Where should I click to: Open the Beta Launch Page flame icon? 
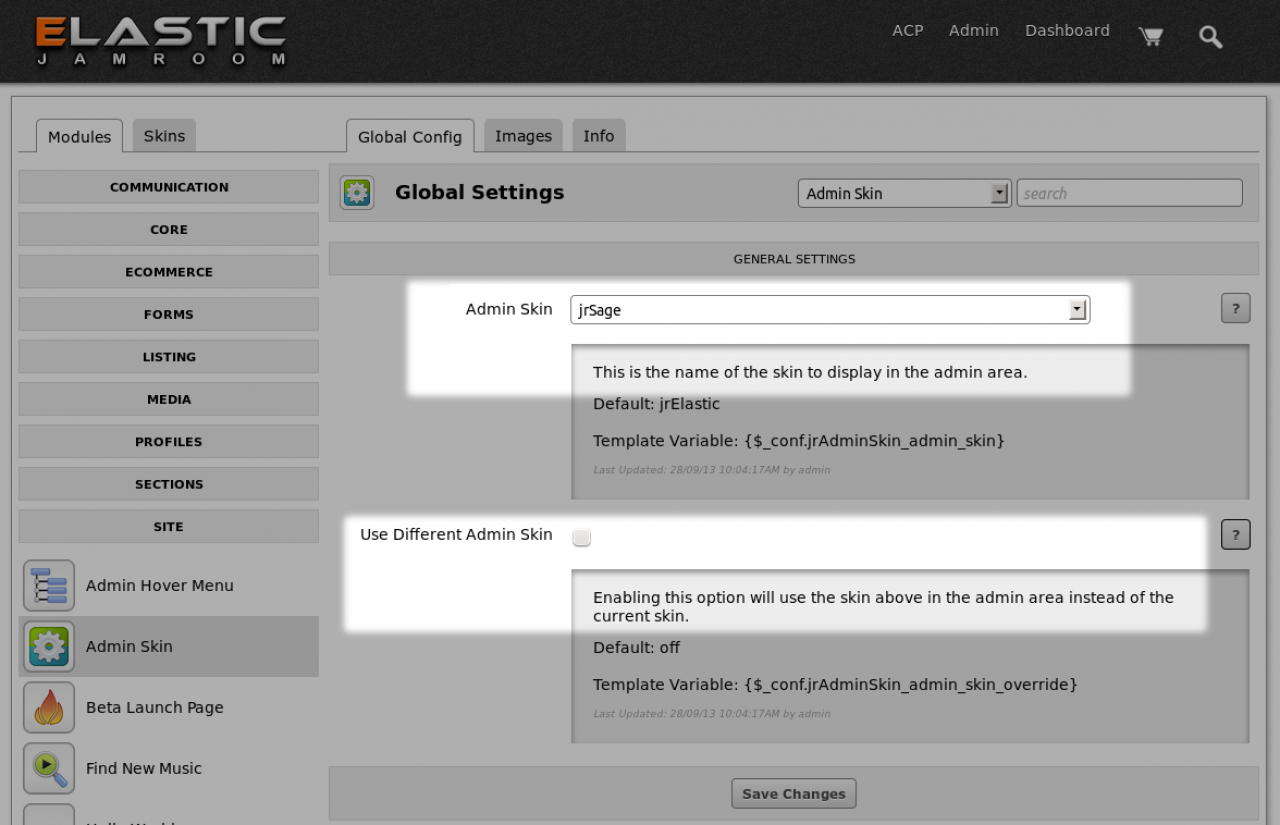(48, 708)
